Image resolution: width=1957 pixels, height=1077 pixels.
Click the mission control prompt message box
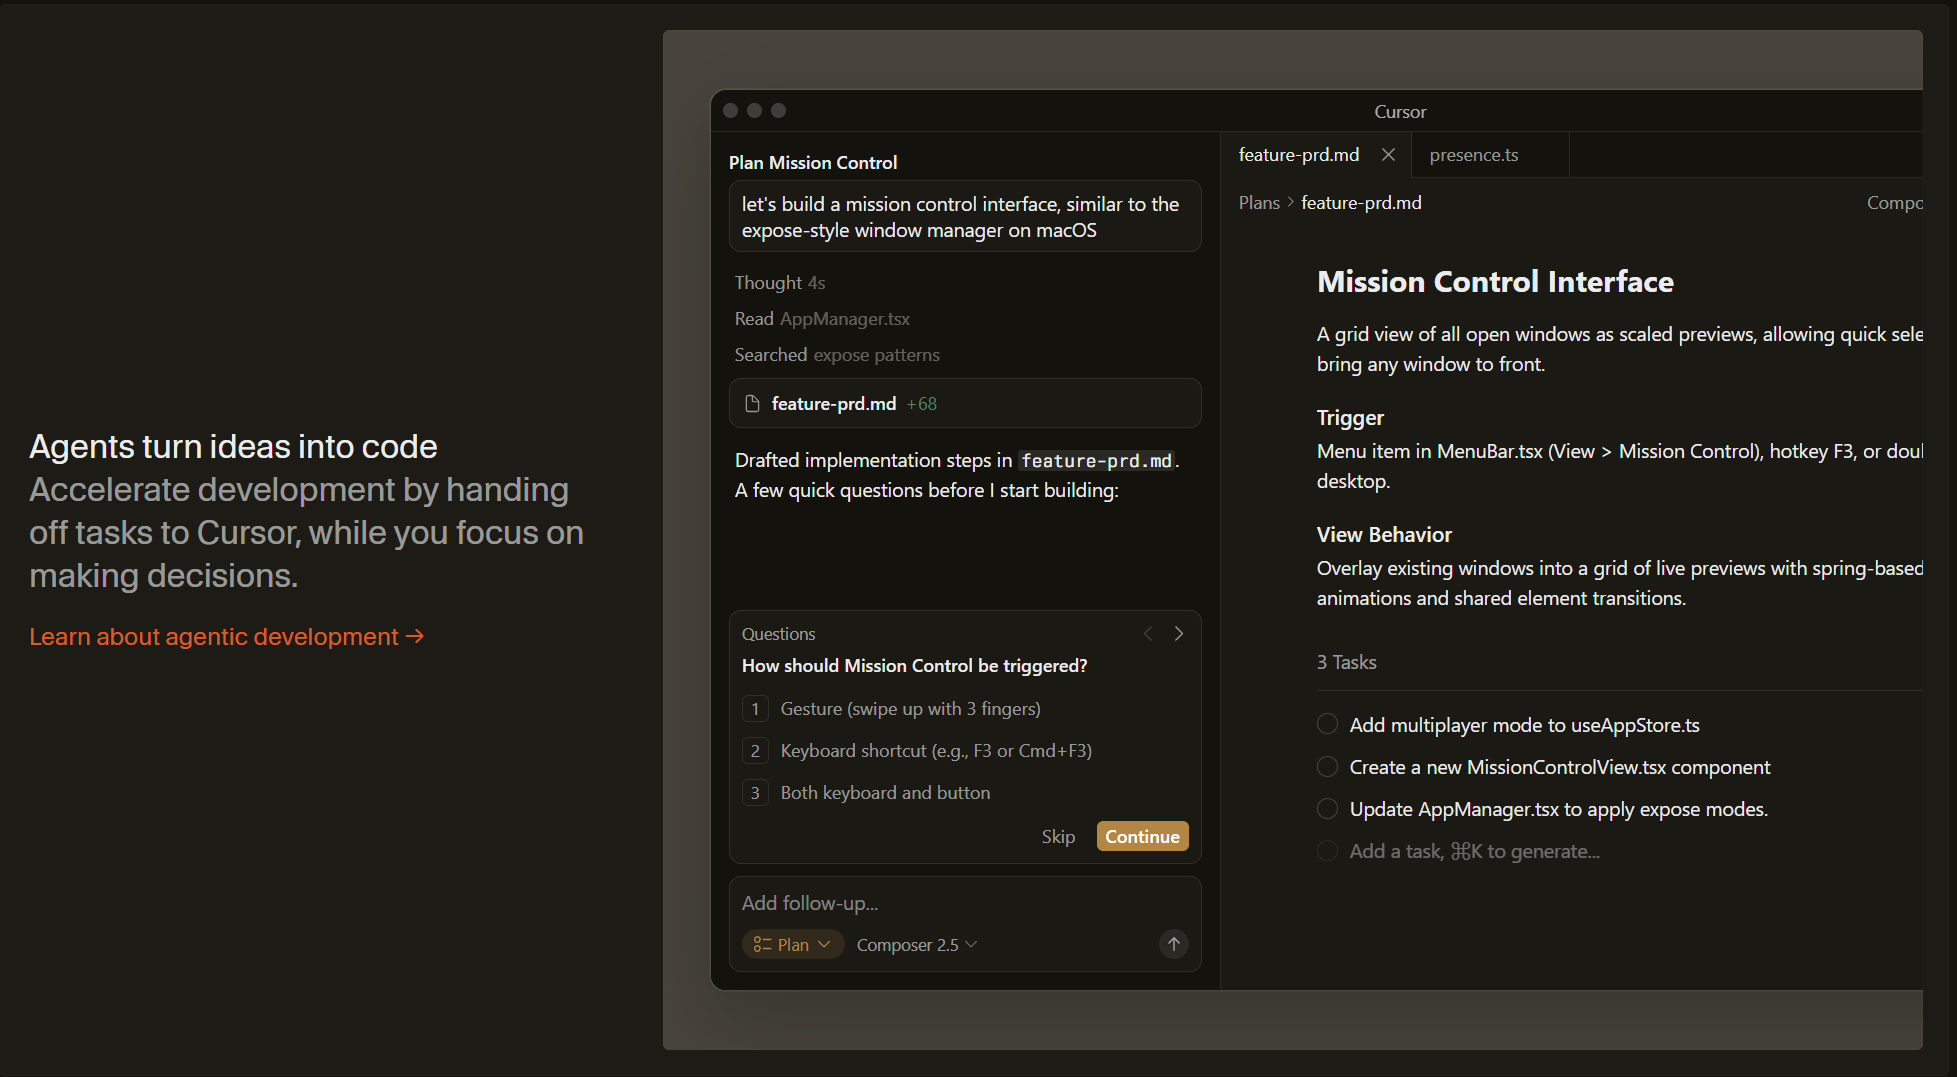click(965, 217)
